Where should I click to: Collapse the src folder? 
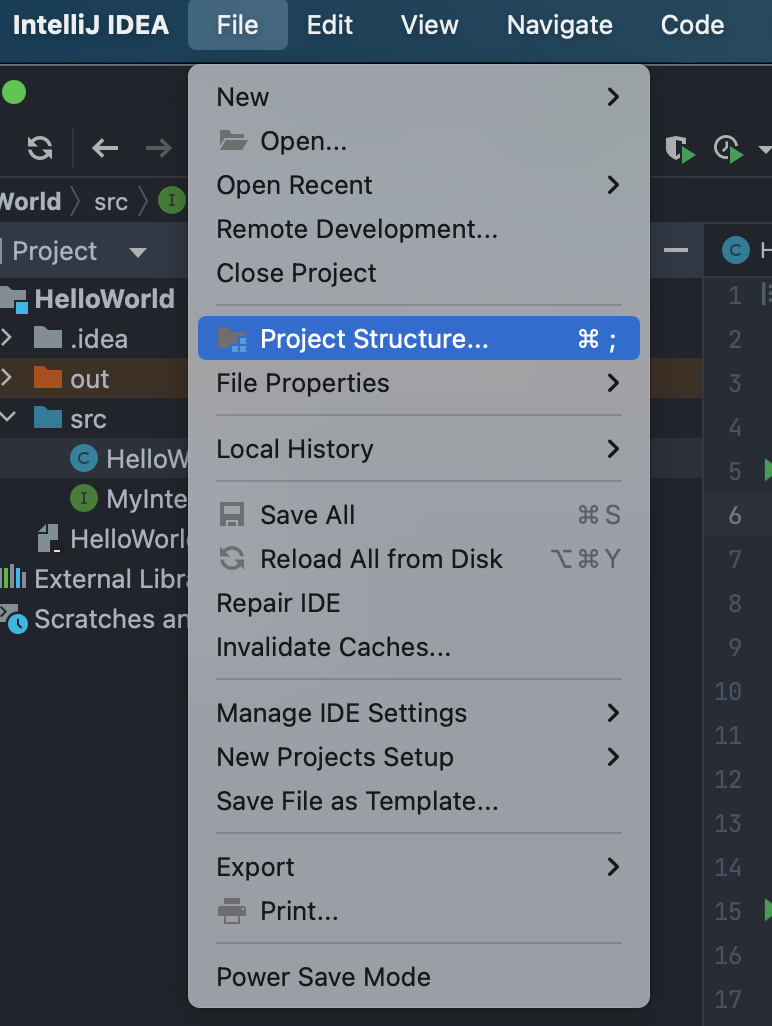(7, 416)
